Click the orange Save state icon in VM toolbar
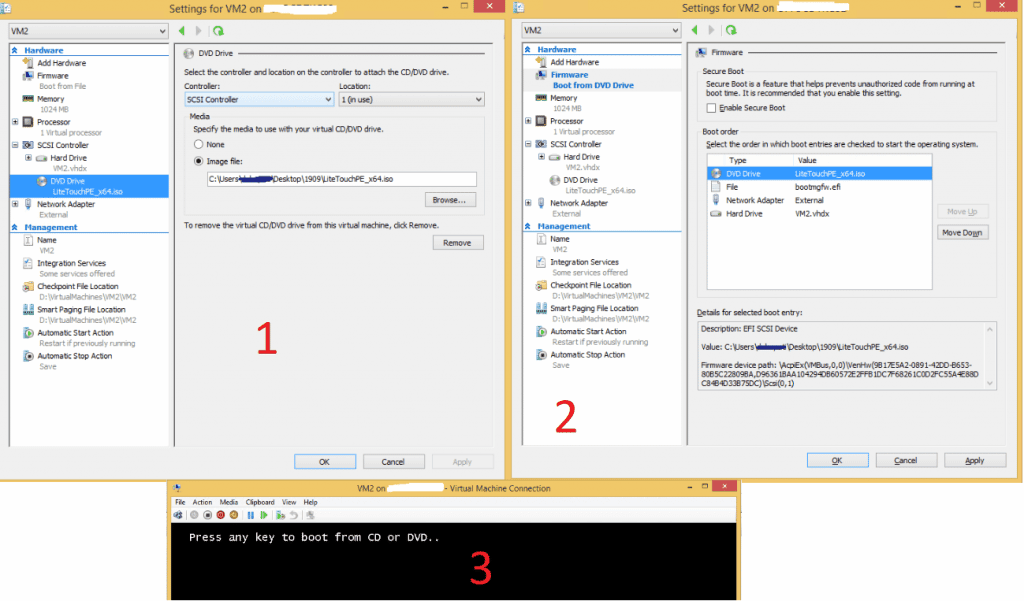1024x601 pixels. pyautogui.click(x=234, y=515)
